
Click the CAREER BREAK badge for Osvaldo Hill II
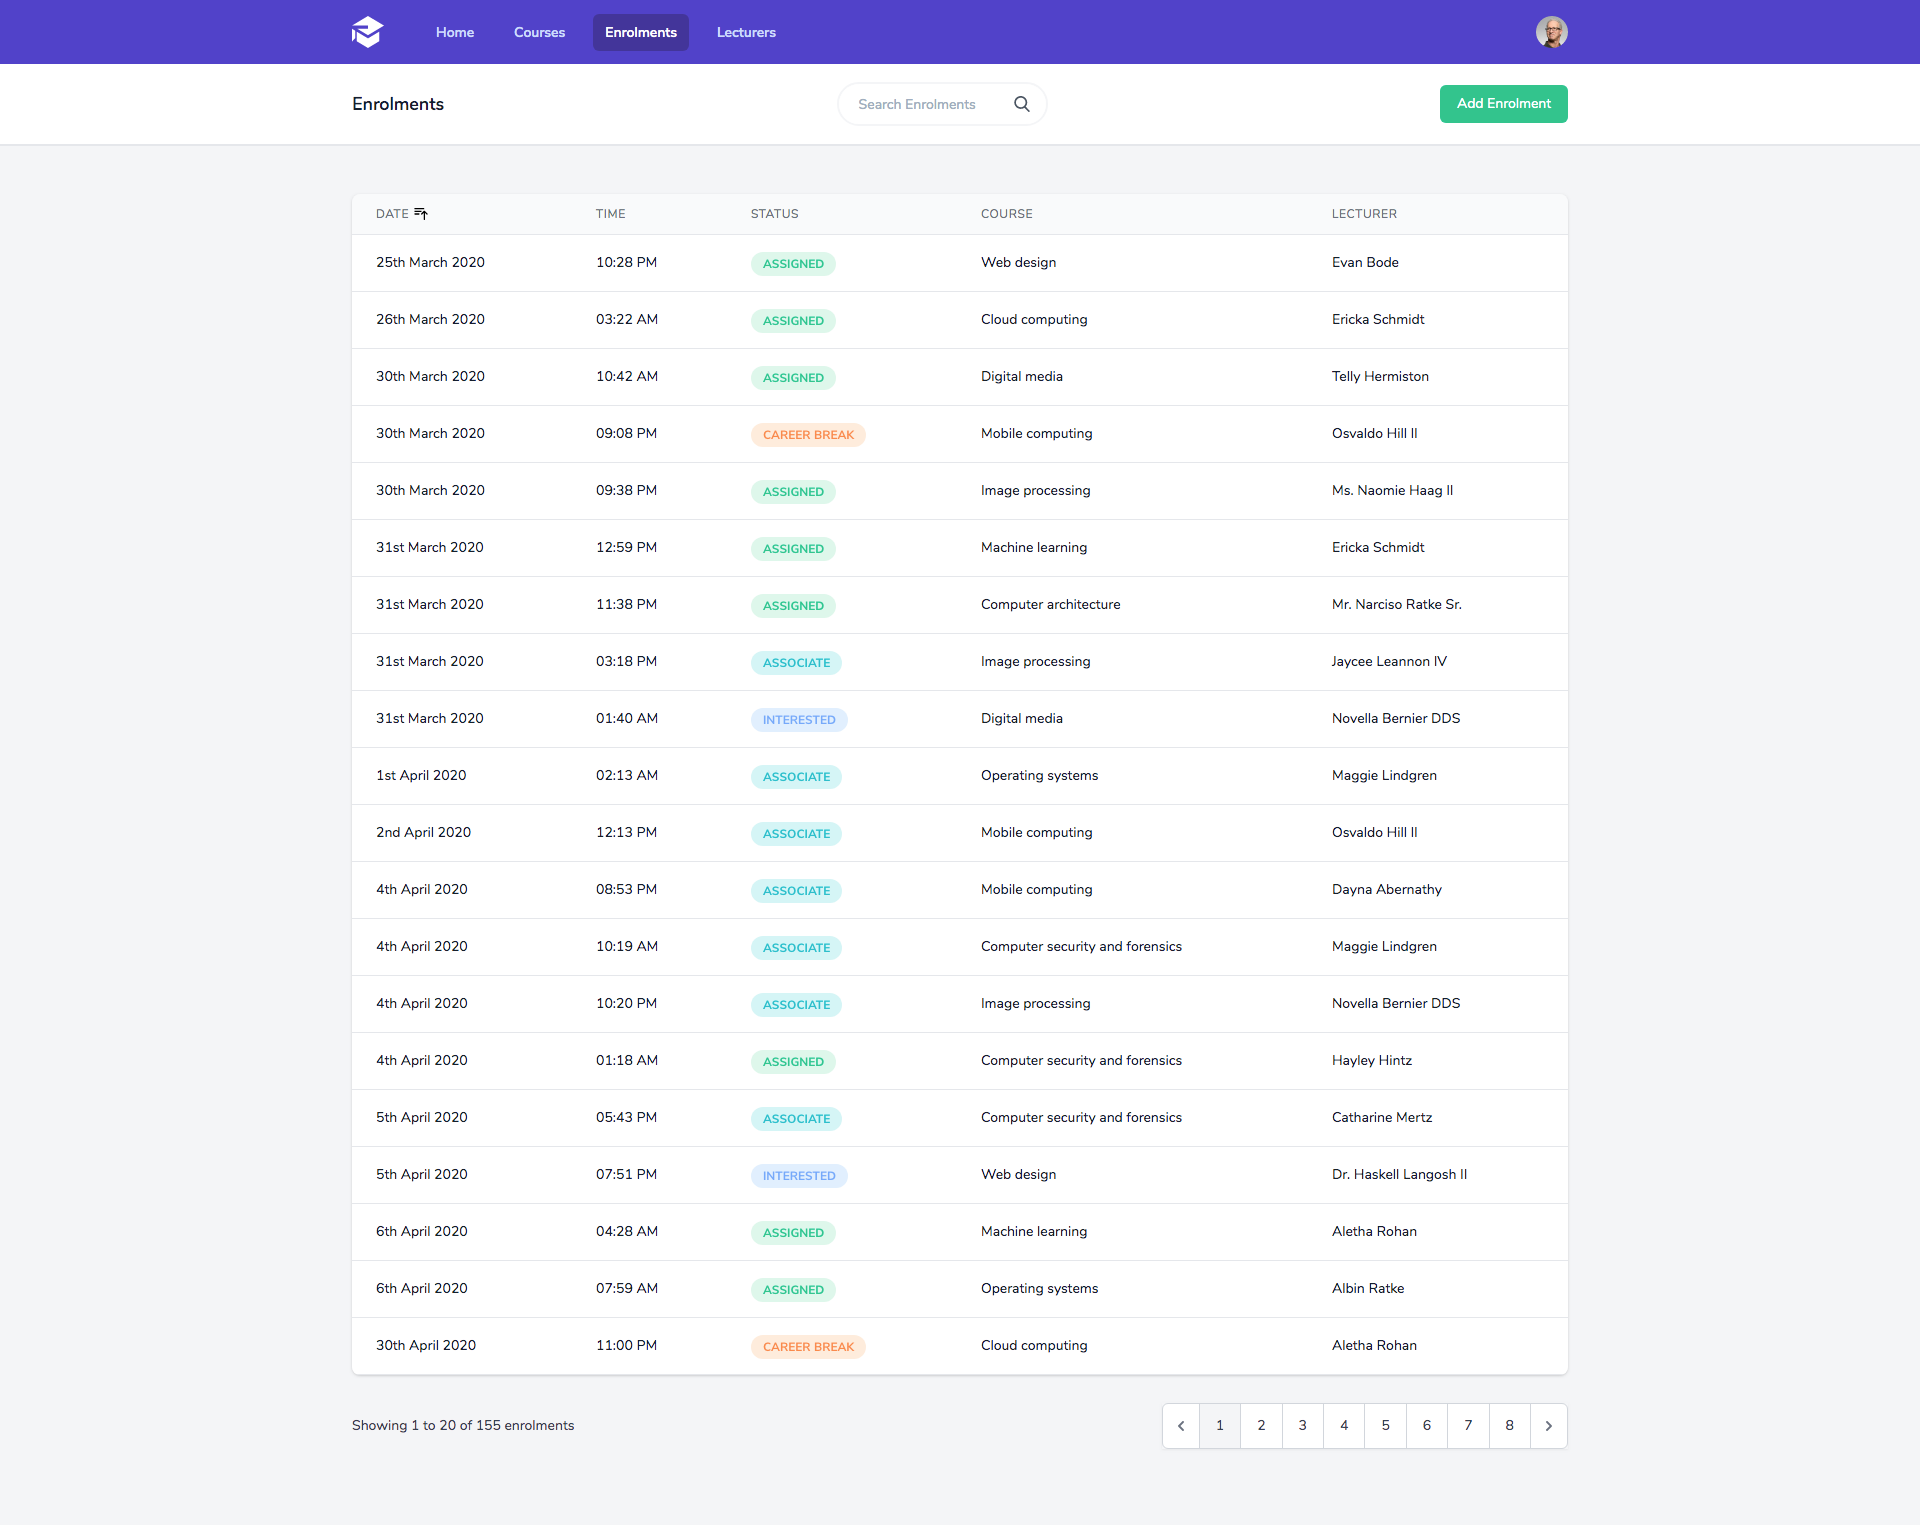[808, 435]
